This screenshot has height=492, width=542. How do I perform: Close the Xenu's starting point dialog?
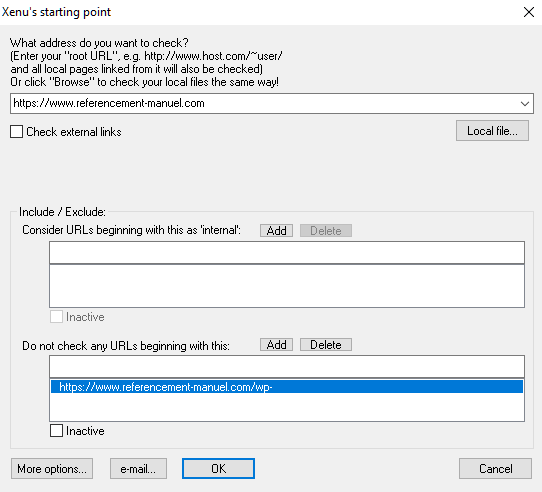529,12
